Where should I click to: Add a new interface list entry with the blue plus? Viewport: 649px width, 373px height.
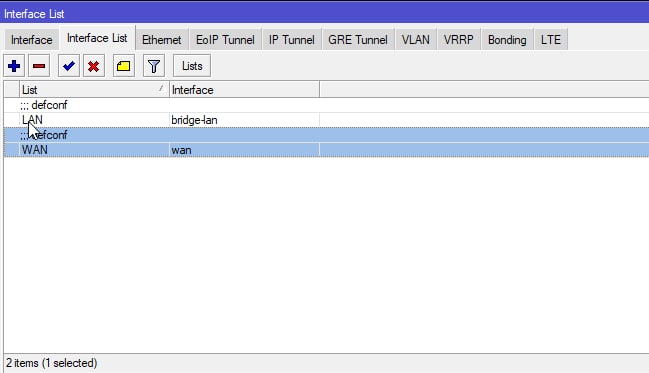[x=14, y=66]
